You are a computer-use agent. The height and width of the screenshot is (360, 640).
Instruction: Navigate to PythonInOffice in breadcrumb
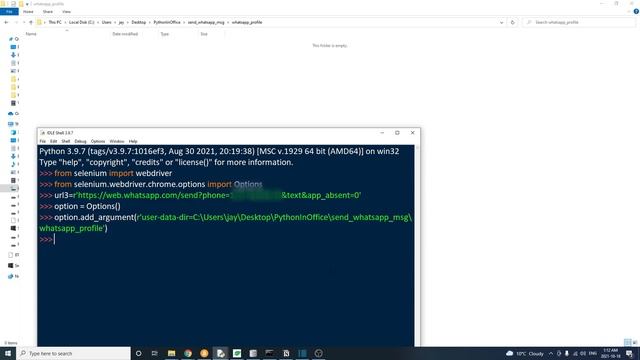167,22
